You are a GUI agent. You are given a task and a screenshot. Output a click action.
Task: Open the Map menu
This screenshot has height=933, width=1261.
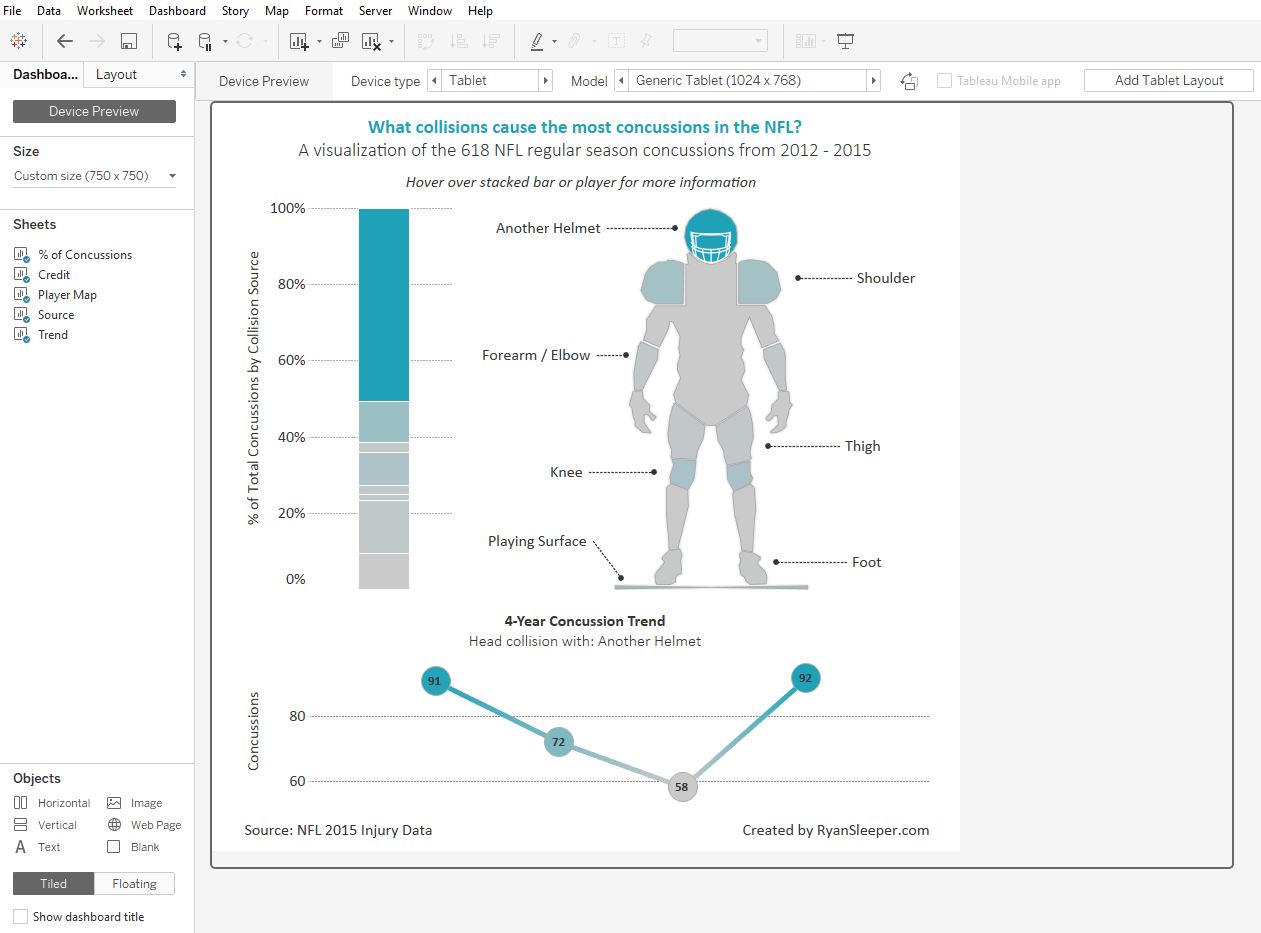tap(277, 11)
